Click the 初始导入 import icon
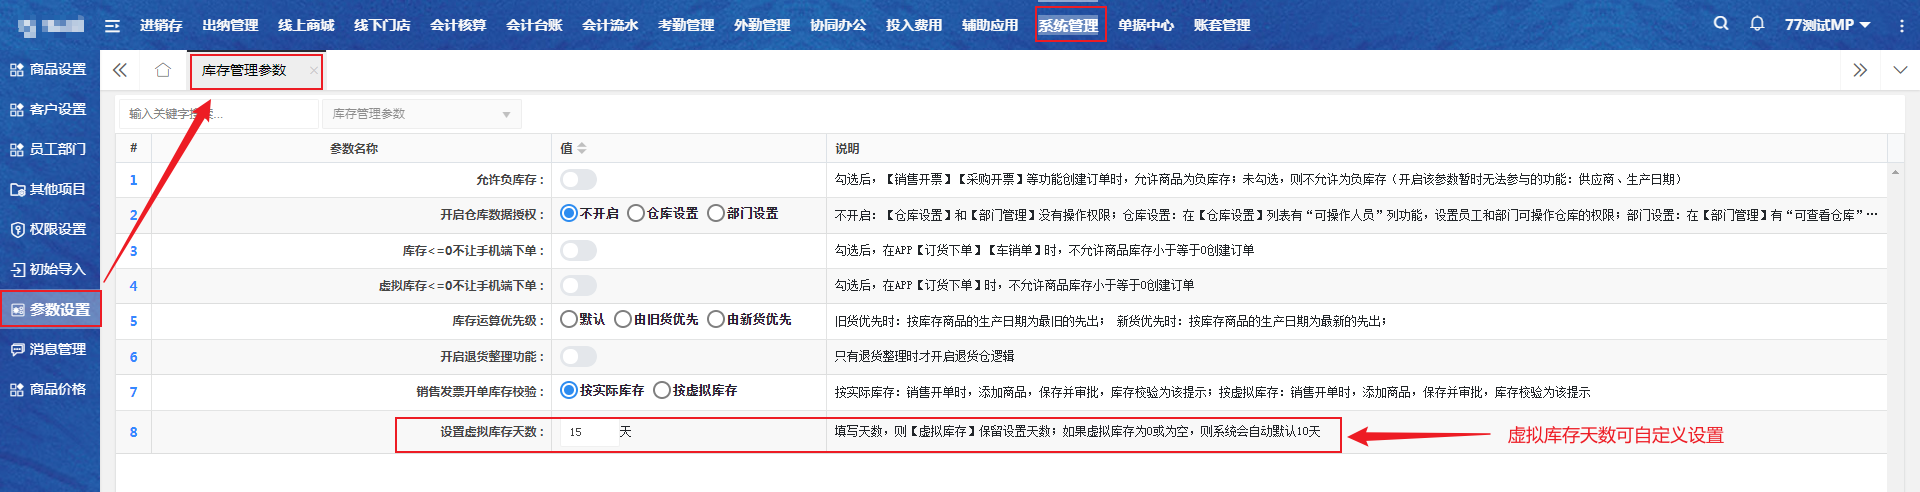This screenshot has width=1920, height=492. (x=17, y=270)
